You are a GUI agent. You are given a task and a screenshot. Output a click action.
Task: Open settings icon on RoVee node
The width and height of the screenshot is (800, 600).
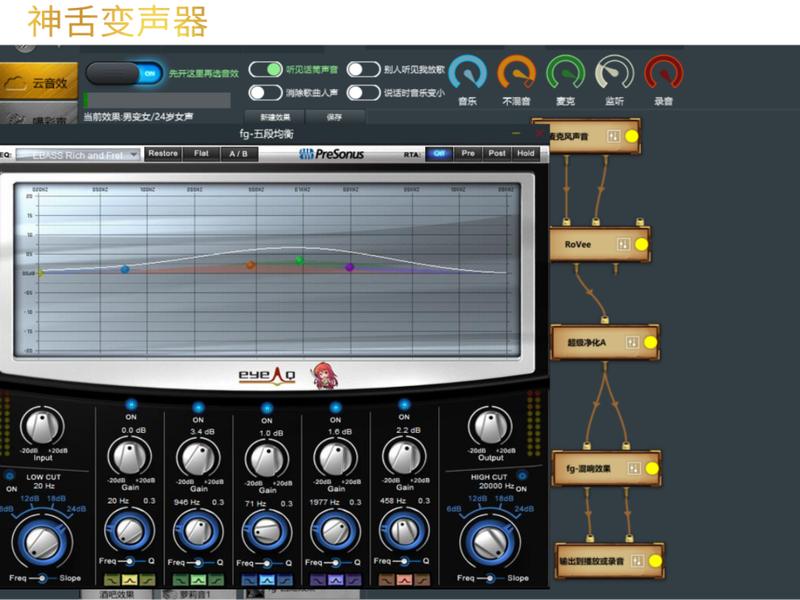pyautogui.click(x=623, y=244)
